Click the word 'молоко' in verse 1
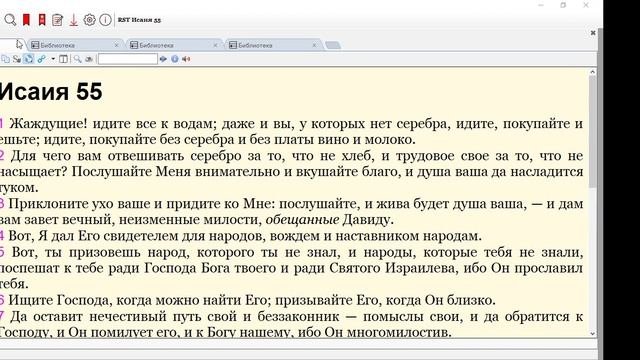 point(387,140)
